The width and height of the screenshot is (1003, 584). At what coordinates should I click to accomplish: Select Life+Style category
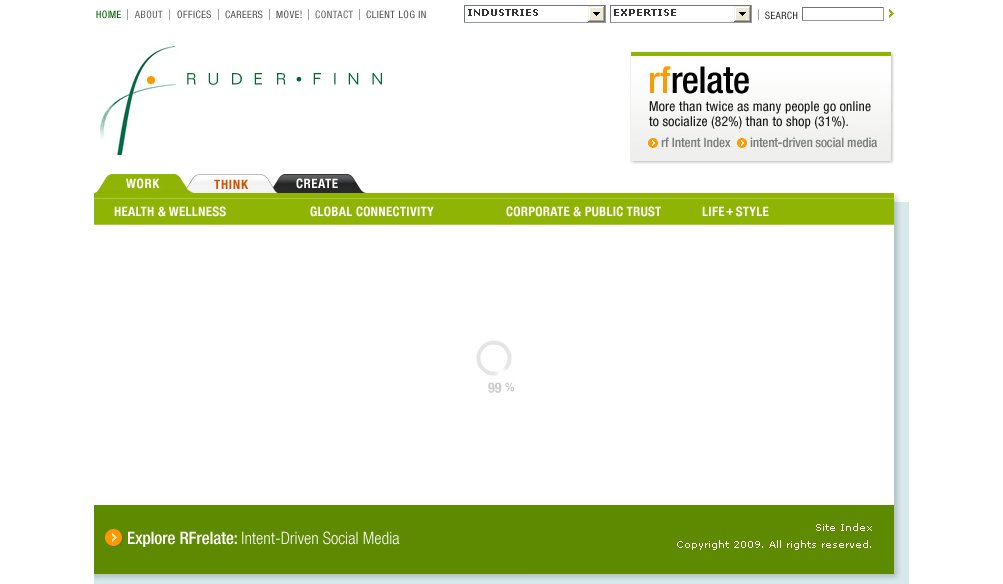coord(735,212)
